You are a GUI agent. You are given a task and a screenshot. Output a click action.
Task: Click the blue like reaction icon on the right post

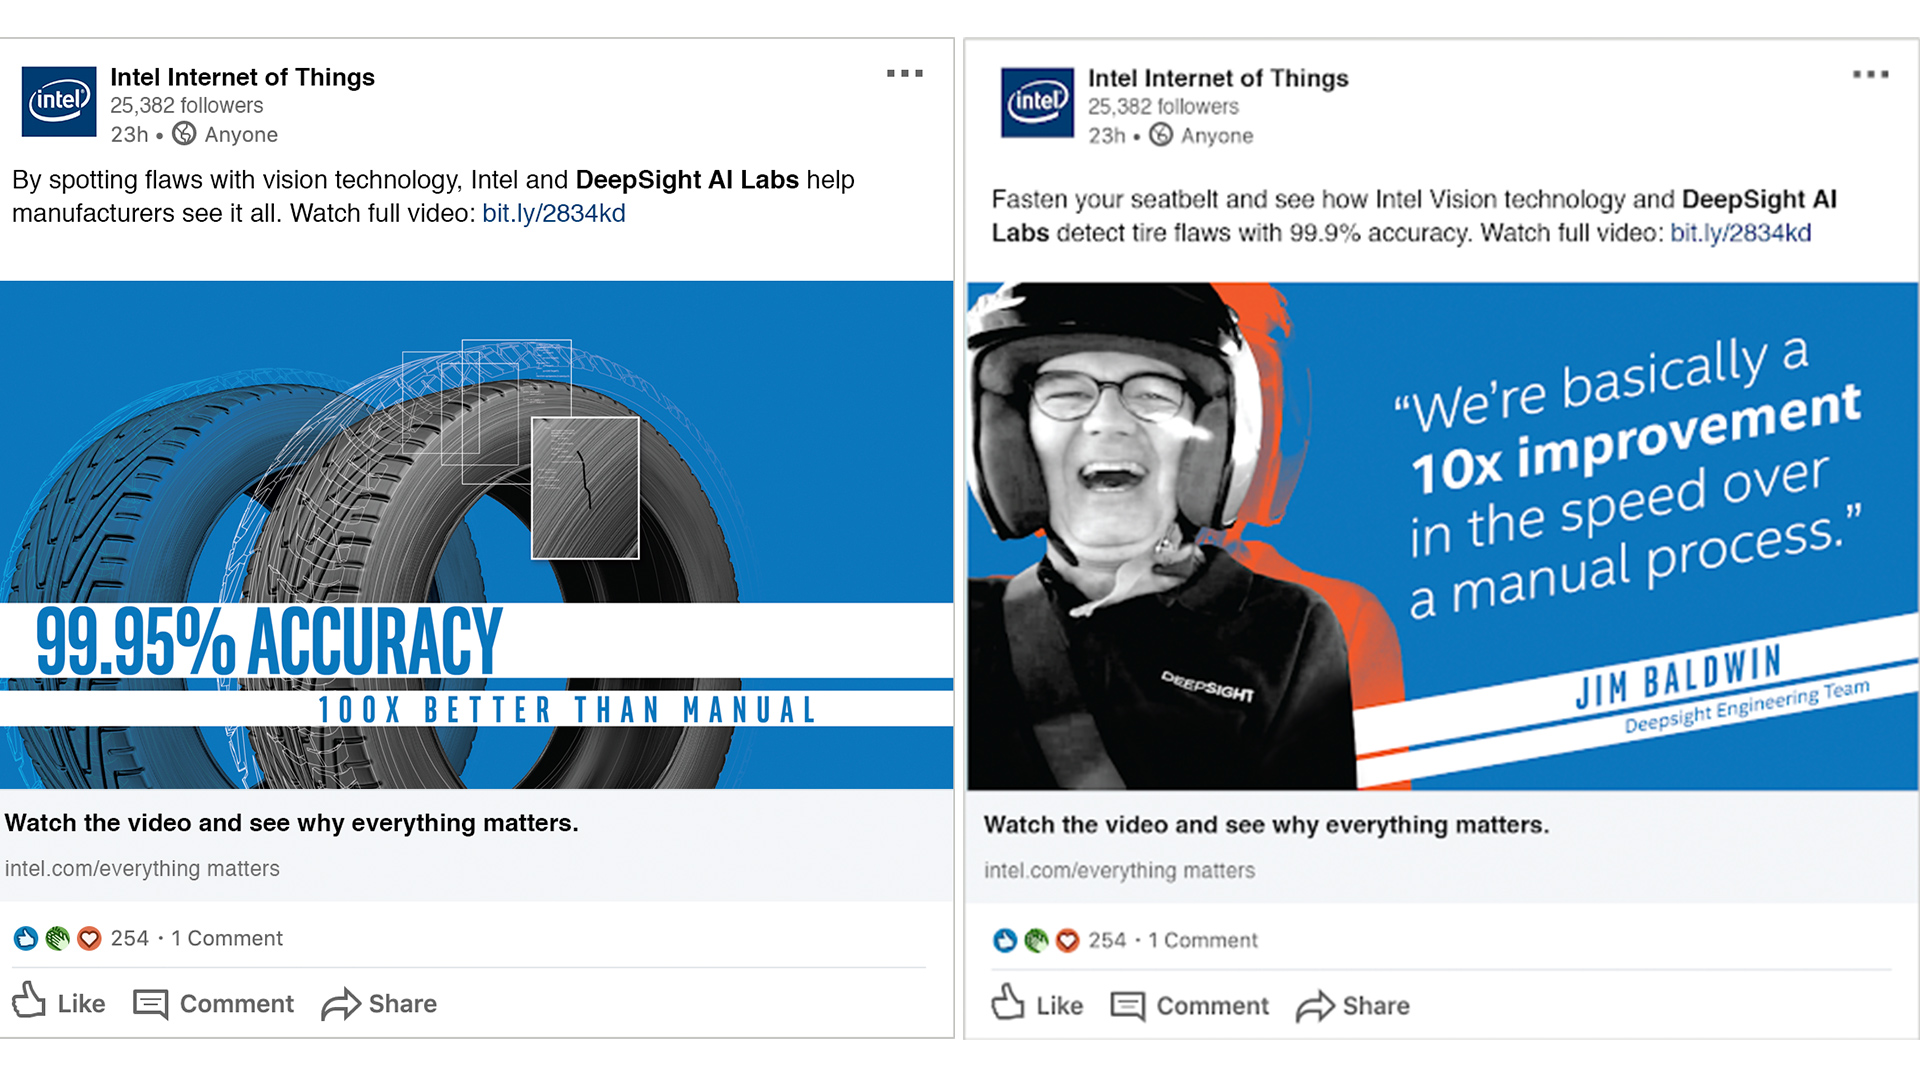point(1005,940)
